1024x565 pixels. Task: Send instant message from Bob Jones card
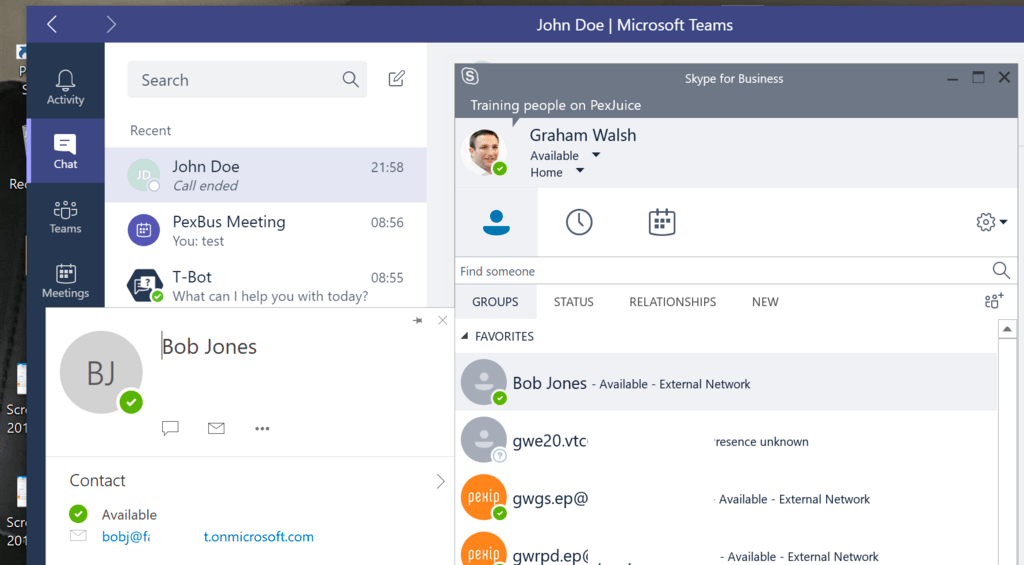click(170, 428)
